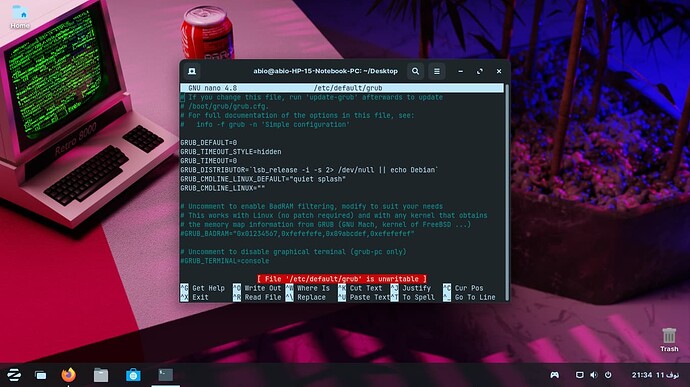Click the network tray icon
Screen dimensions: 690x387
coord(580,375)
